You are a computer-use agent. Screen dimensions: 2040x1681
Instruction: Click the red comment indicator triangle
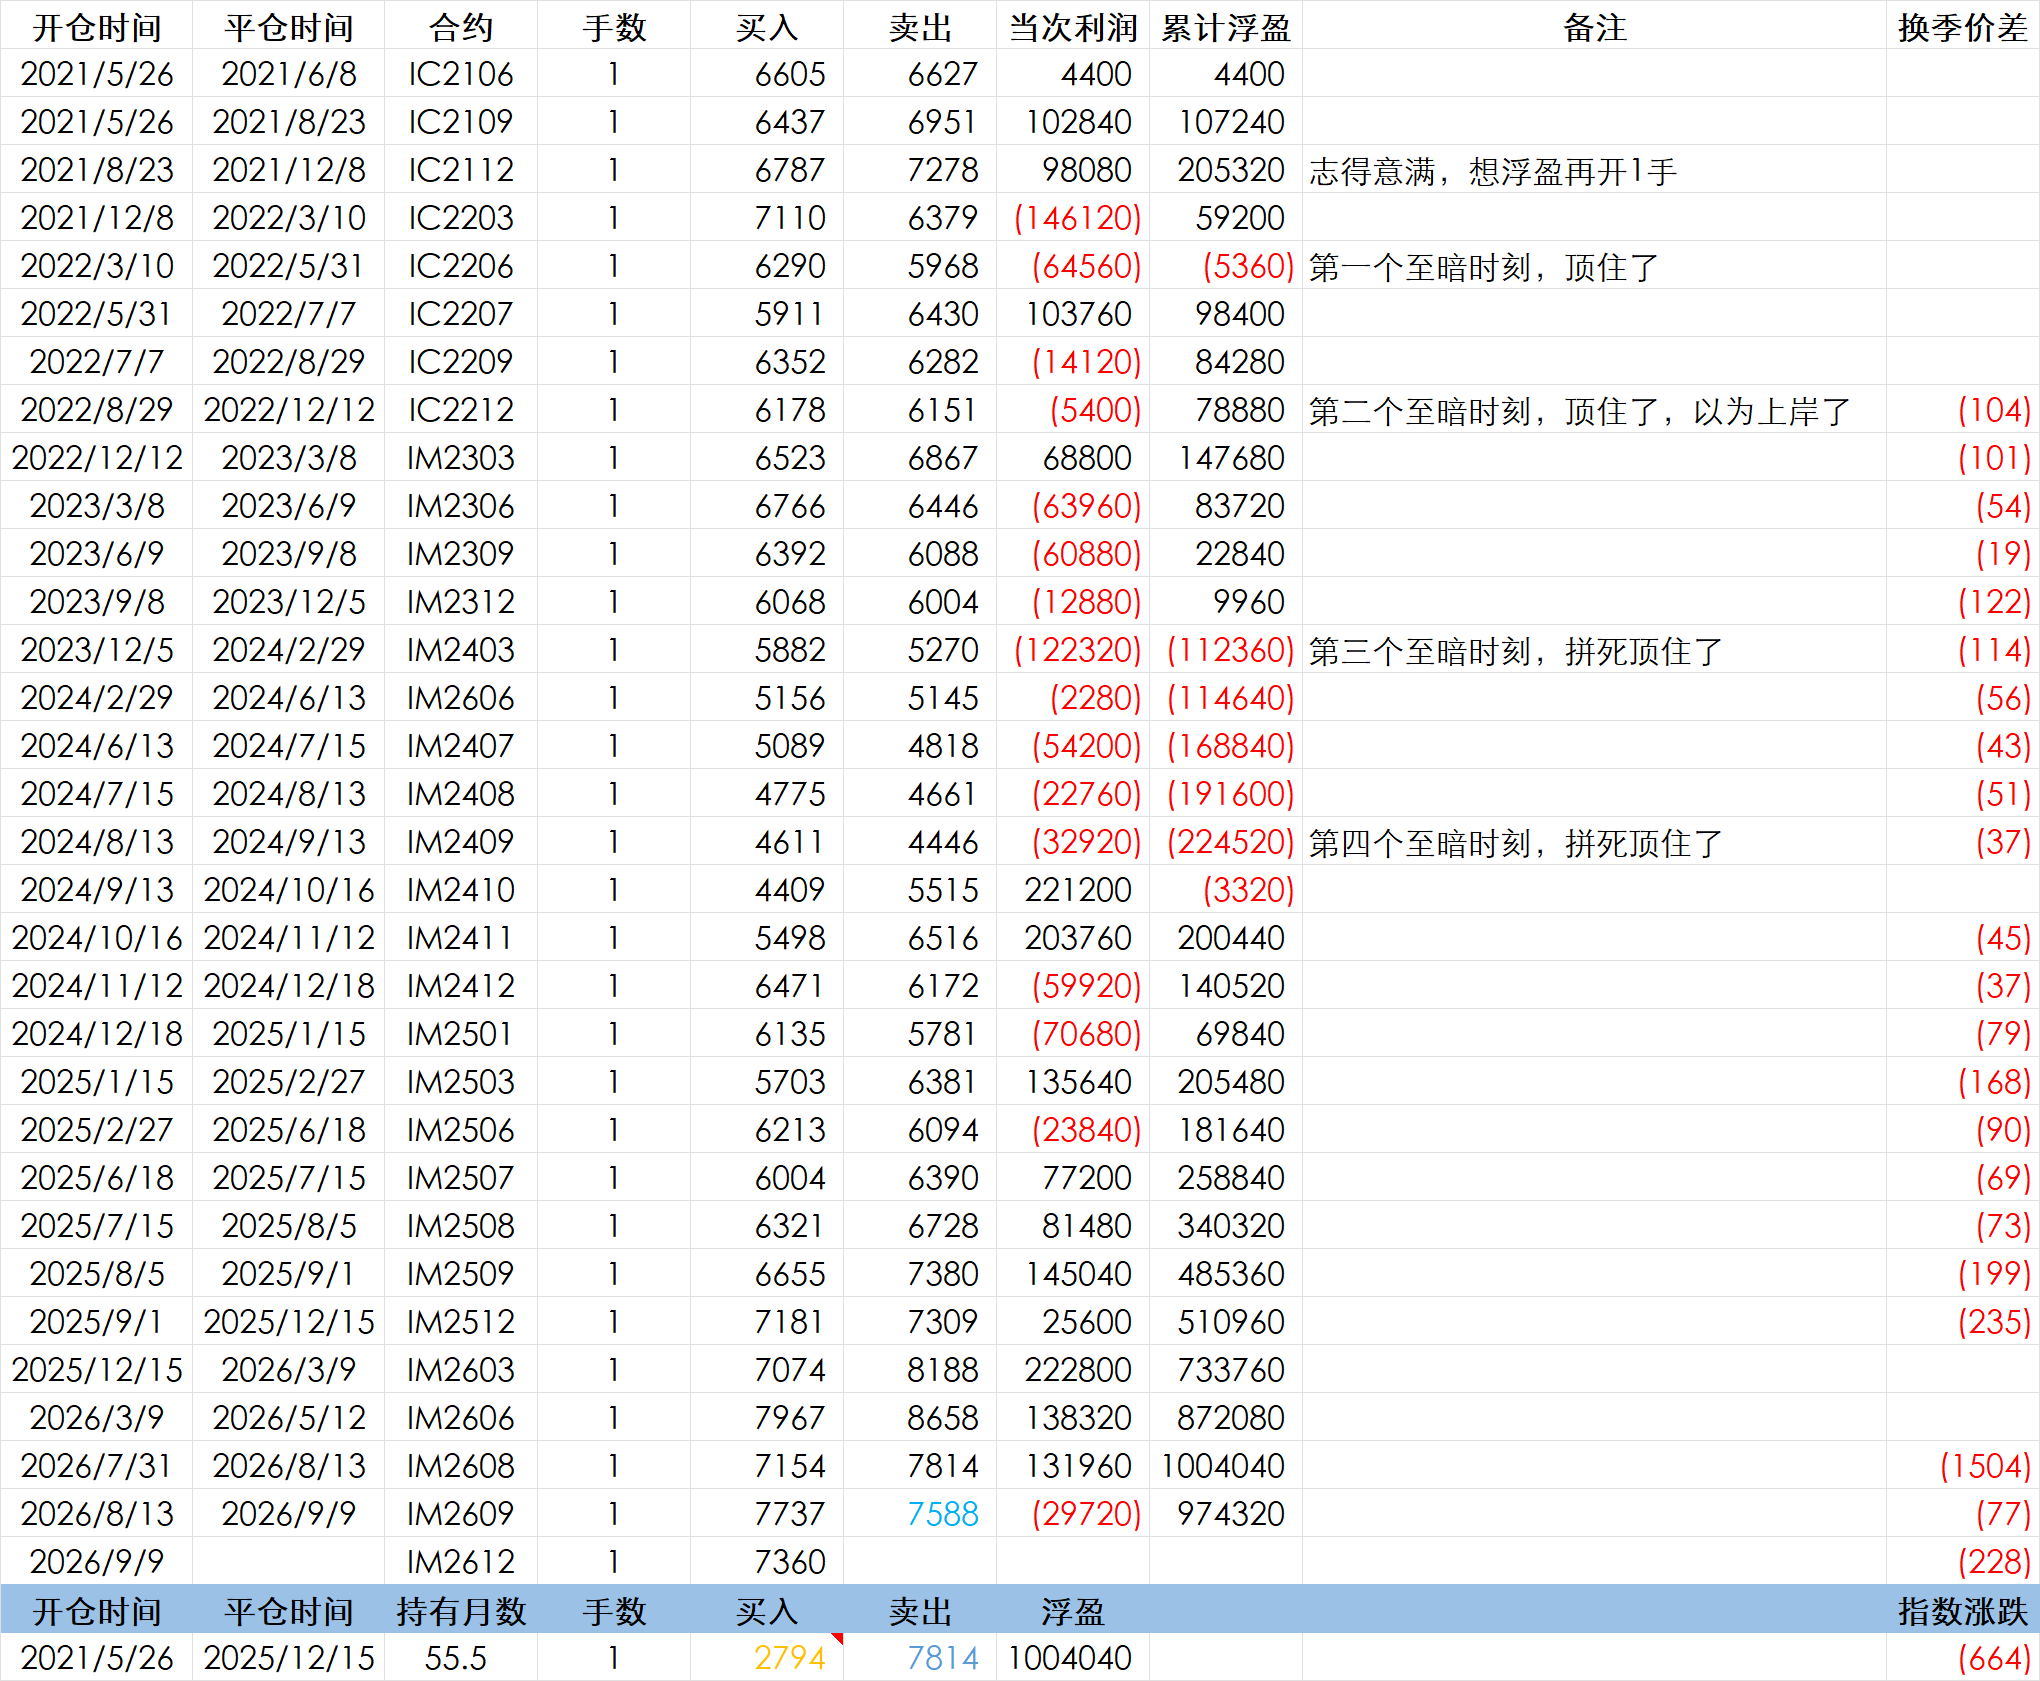point(838,1638)
